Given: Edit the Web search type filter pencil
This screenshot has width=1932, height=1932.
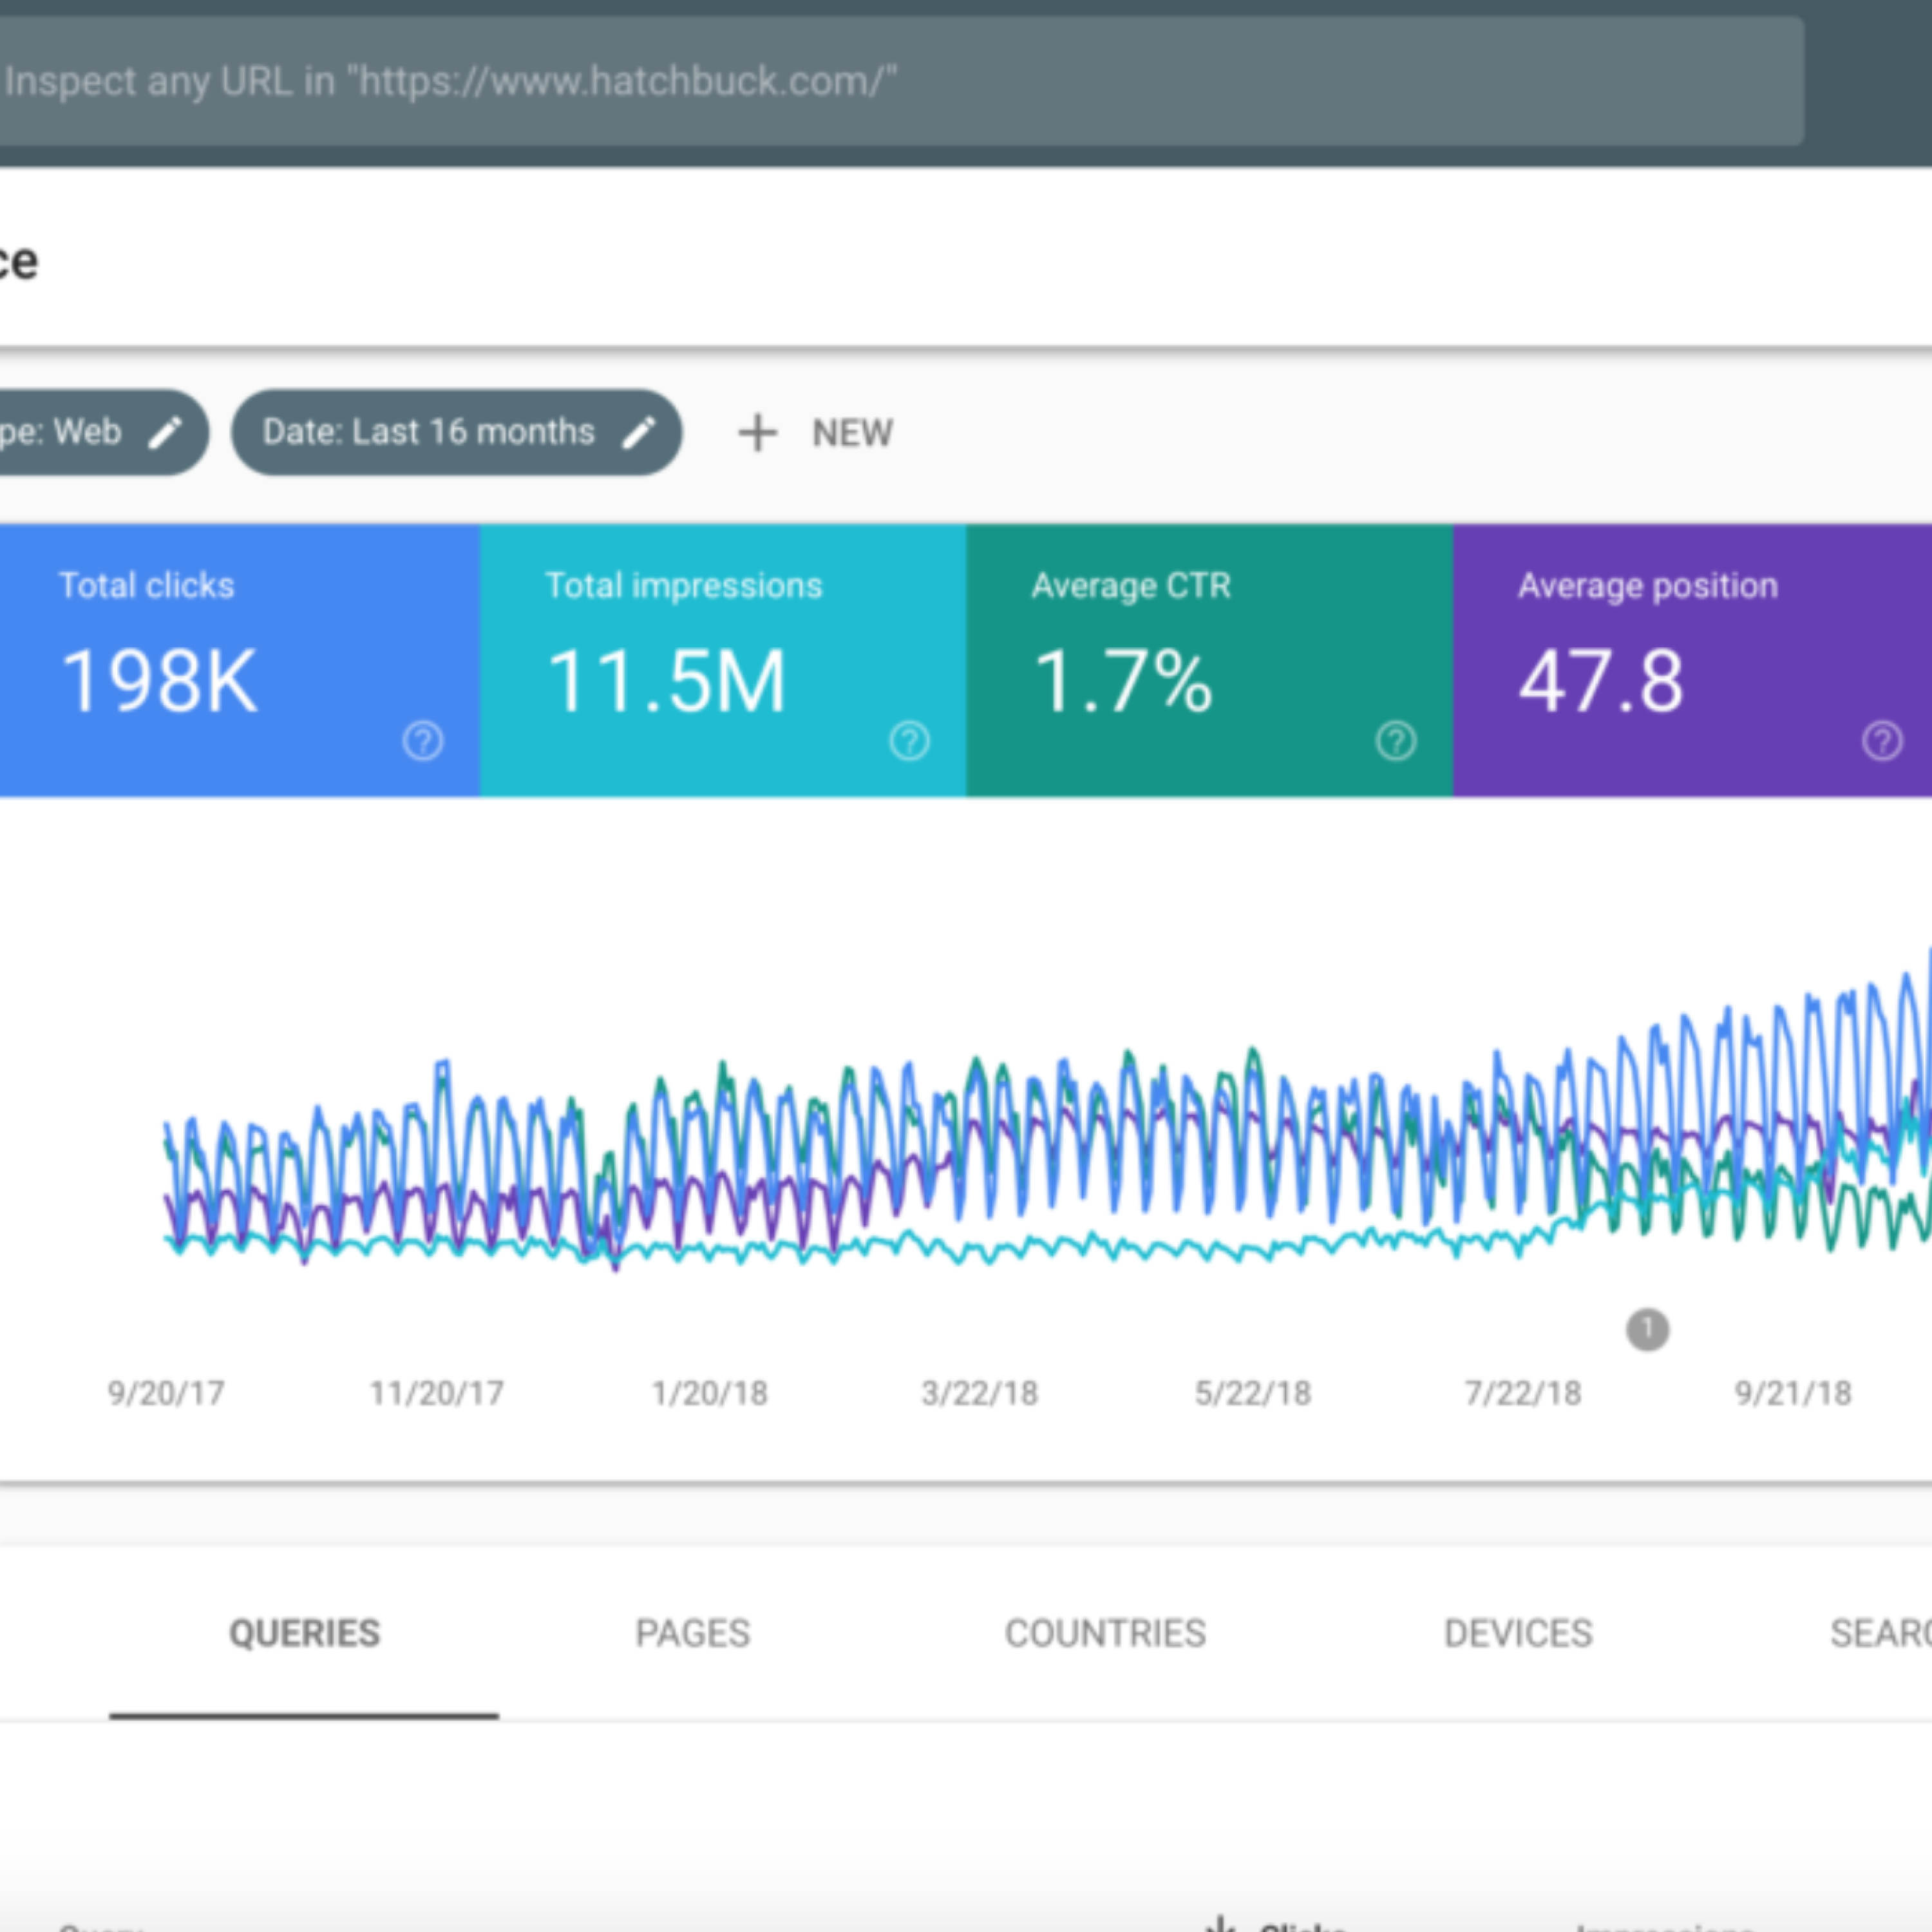Looking at the screenshot, I should tap(165, 432).
